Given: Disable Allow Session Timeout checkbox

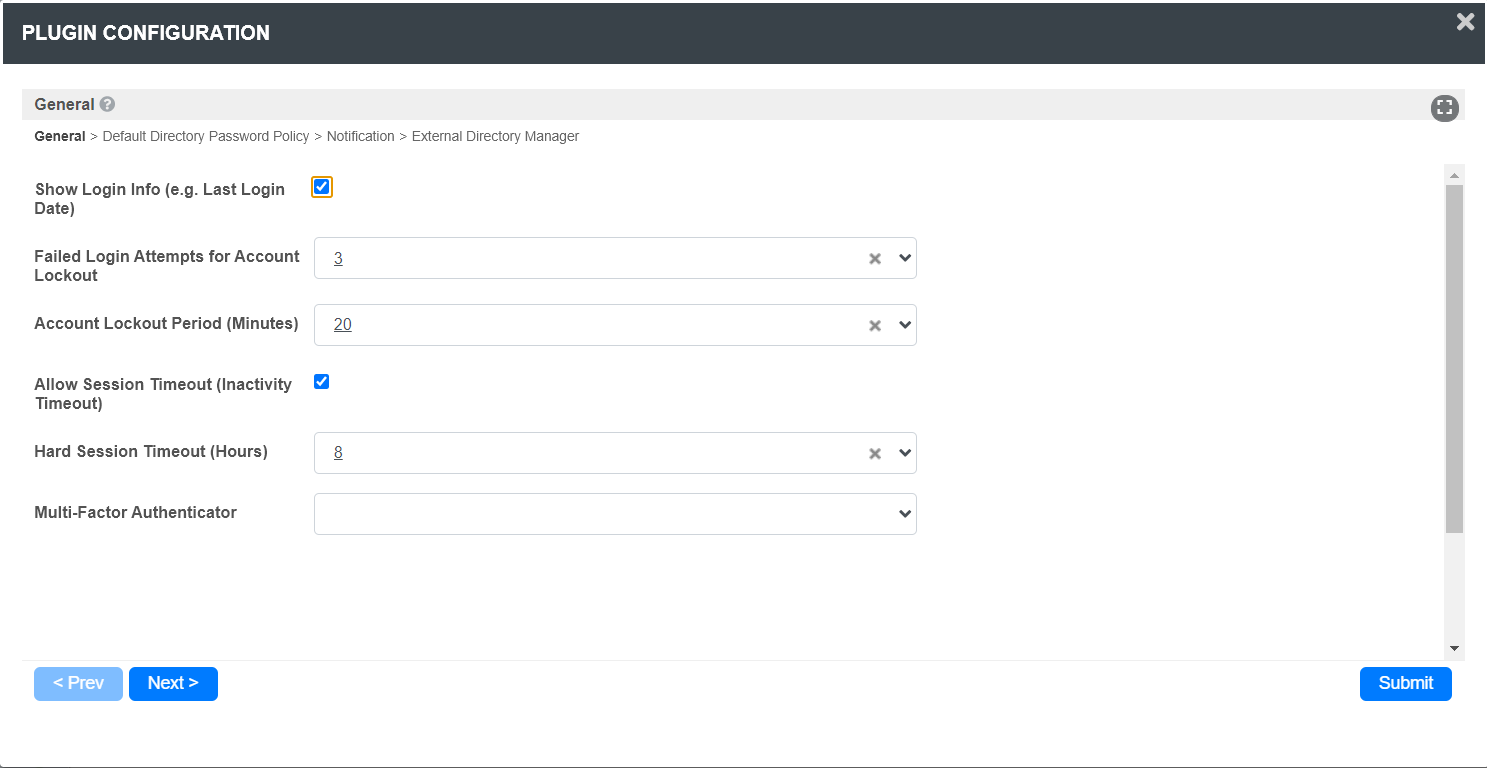Looking at the screenshot, I should (322, 382).
